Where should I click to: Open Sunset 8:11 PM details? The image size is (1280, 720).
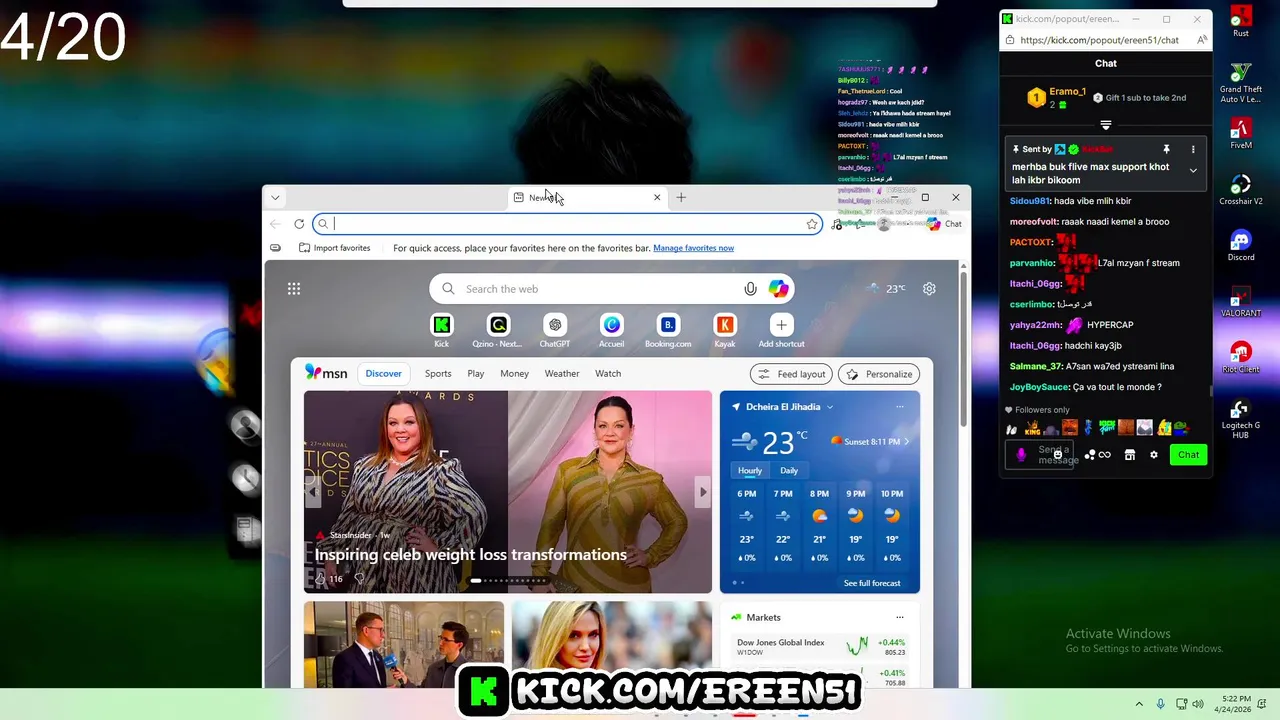click(871, 441)
